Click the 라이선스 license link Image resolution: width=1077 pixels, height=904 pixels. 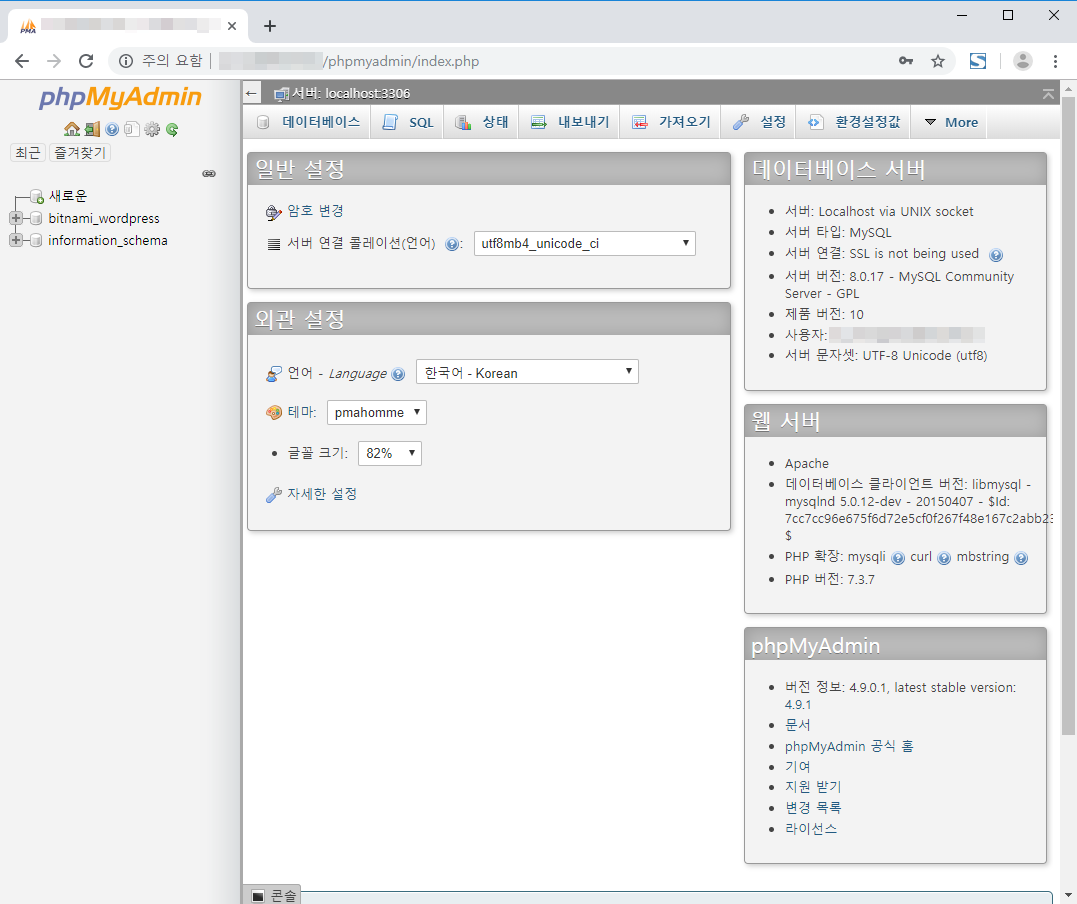(x=811, y=829)
